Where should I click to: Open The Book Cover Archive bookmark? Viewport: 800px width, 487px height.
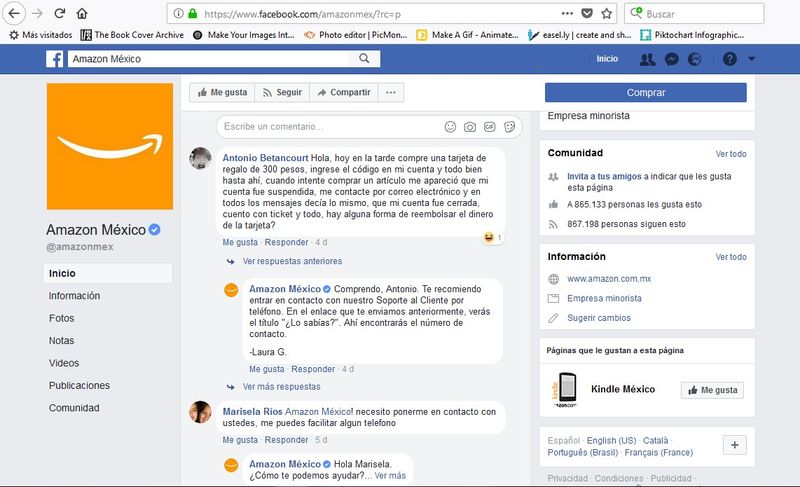click(x=132, y=35)
